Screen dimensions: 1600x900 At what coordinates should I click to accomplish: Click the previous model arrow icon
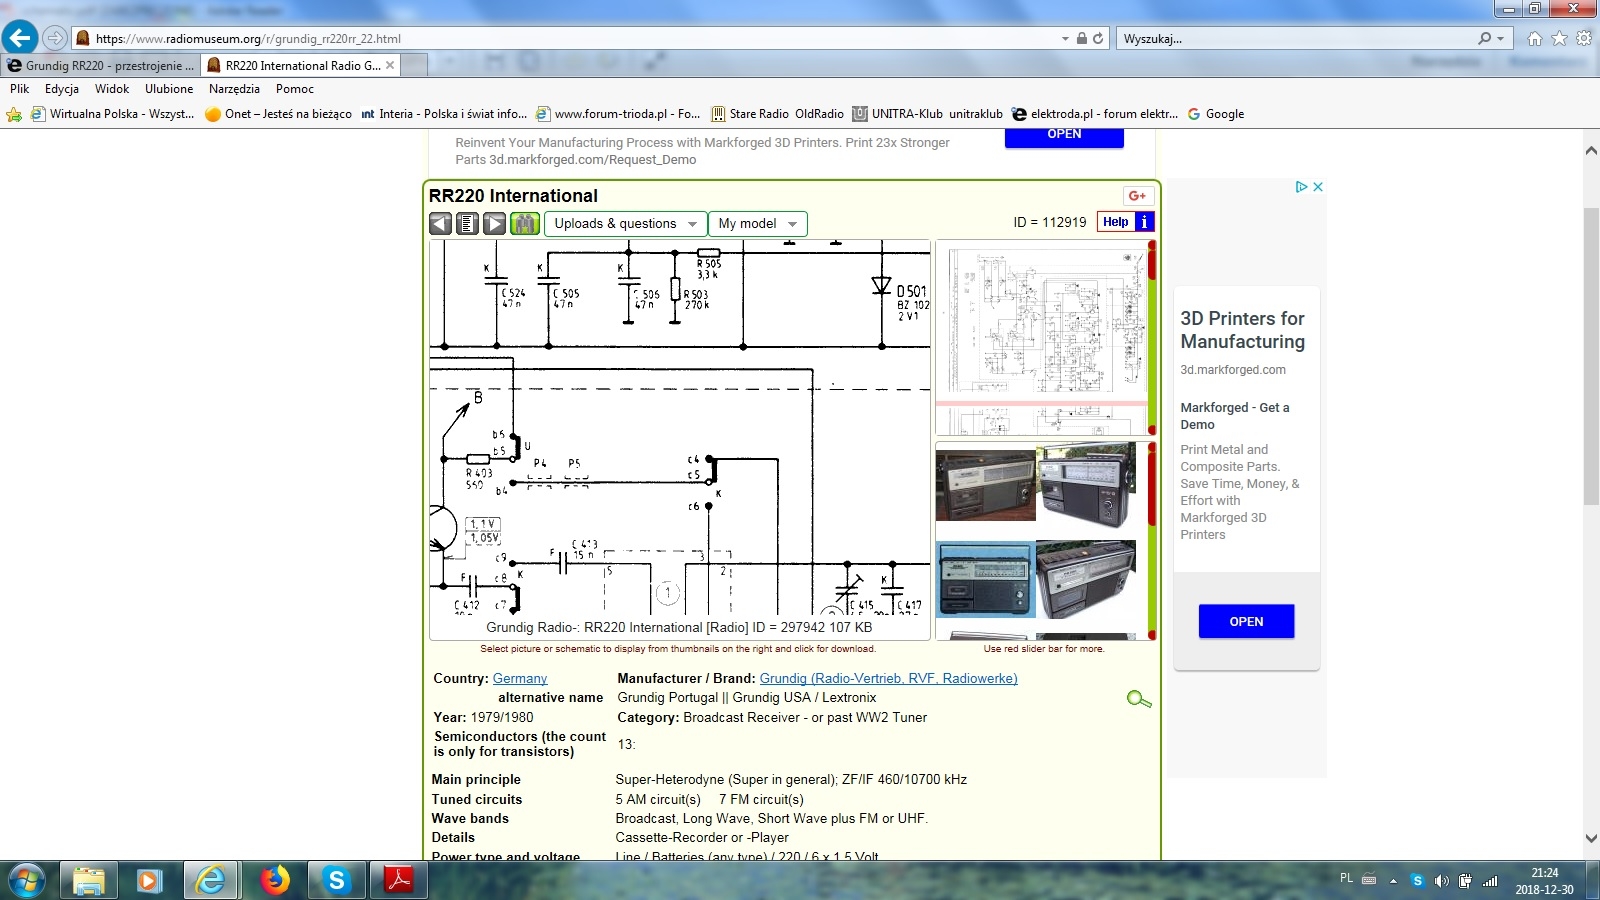441,223
